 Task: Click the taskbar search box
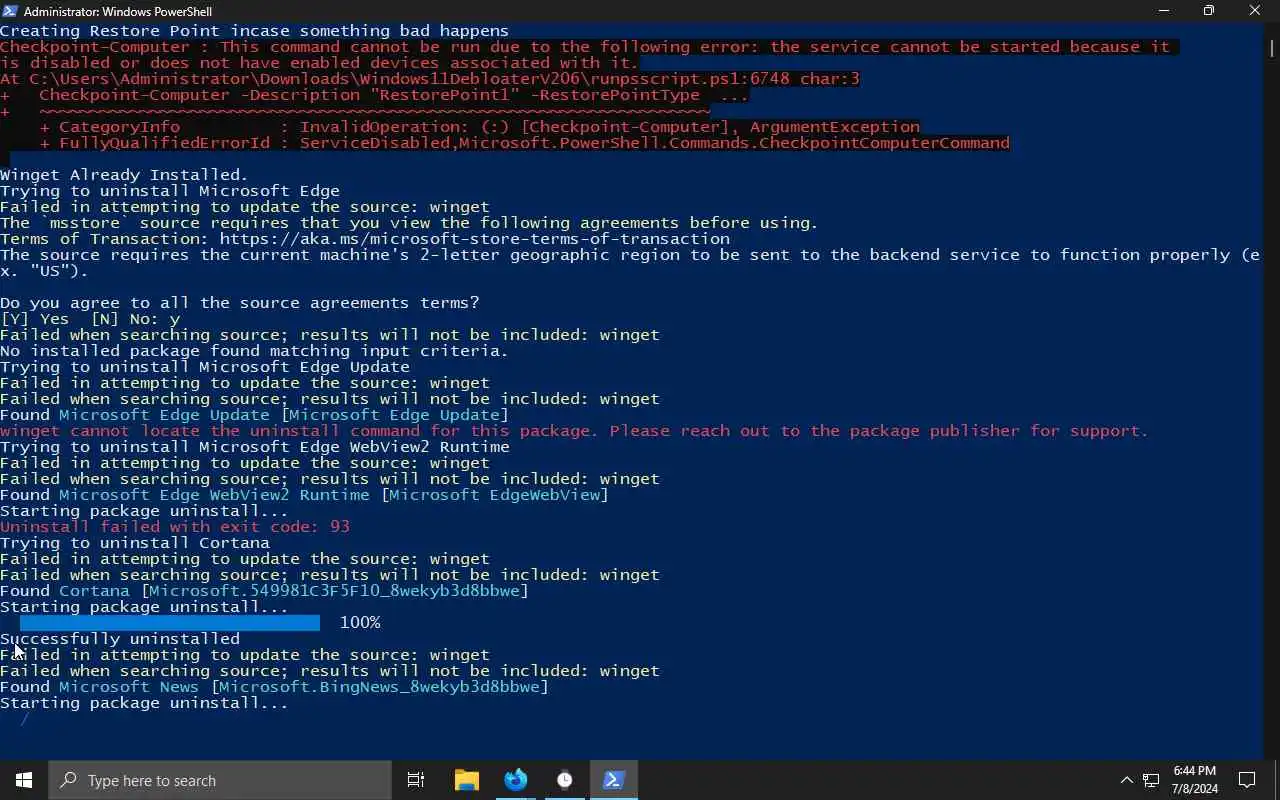pos(220,780)
